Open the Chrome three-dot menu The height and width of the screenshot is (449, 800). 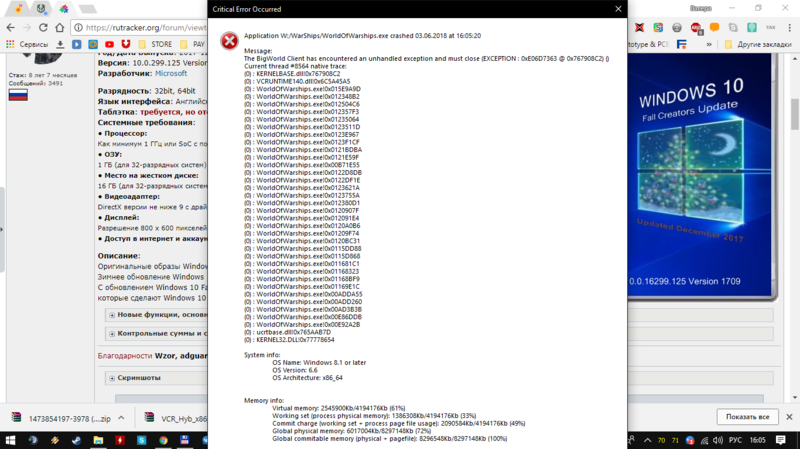point(790,28)
